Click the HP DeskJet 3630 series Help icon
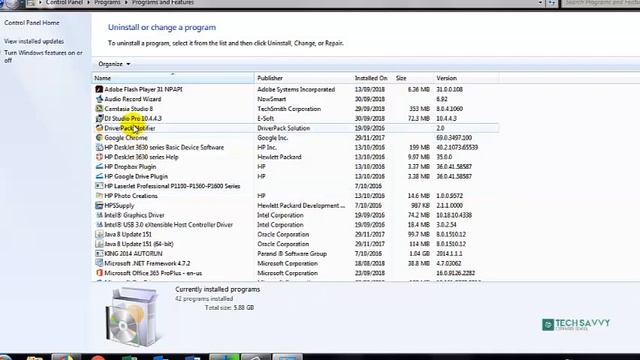 pos(99,157)
